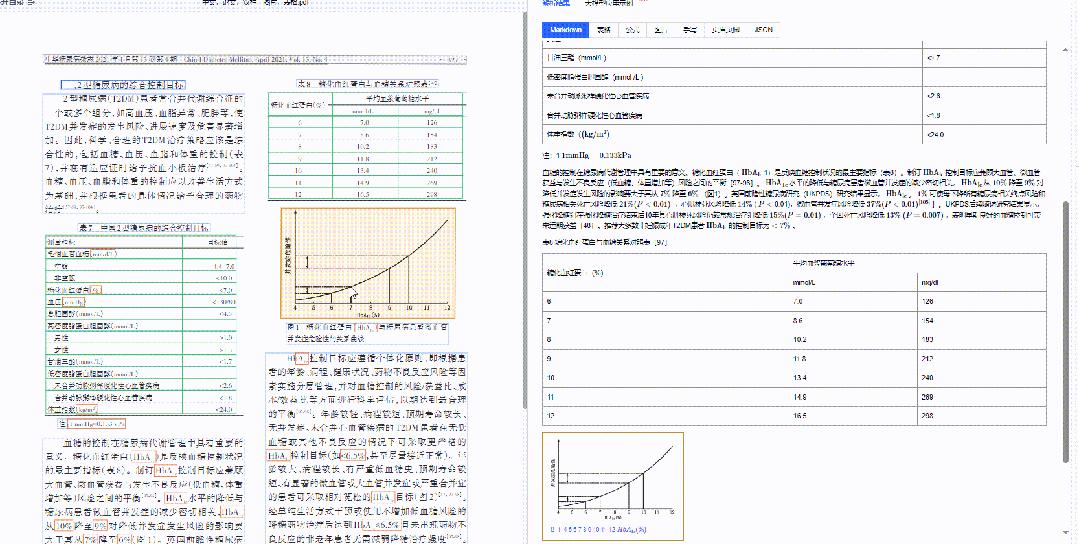Viewport: 1079px width, 544px height.
Task: Click the '126' cell in the result table
Action: coord(982,302)
